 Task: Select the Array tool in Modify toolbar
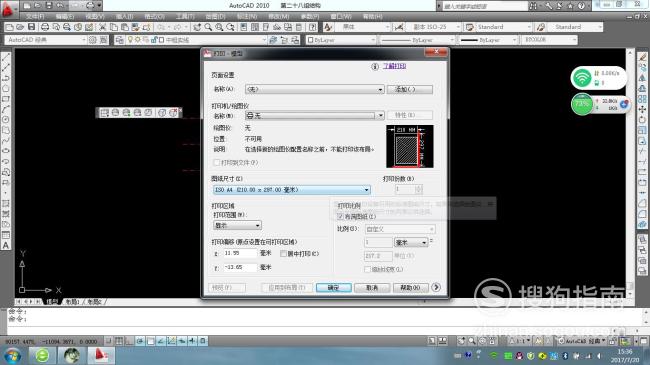point(642,99)
